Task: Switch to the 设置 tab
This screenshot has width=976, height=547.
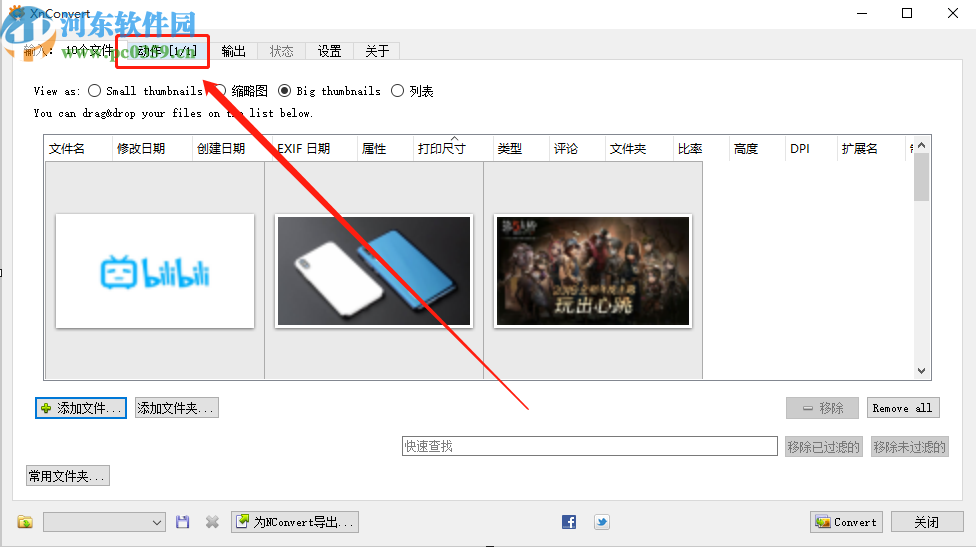Action: (329, 51)
